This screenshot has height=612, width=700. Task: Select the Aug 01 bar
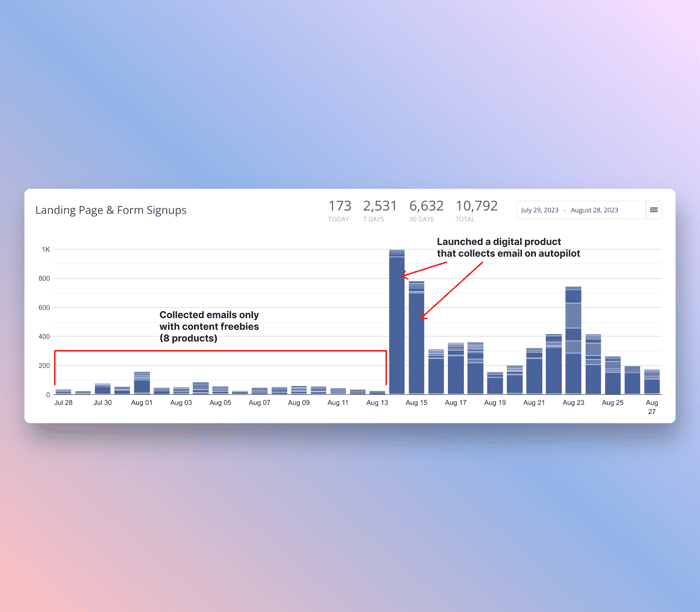142,383
